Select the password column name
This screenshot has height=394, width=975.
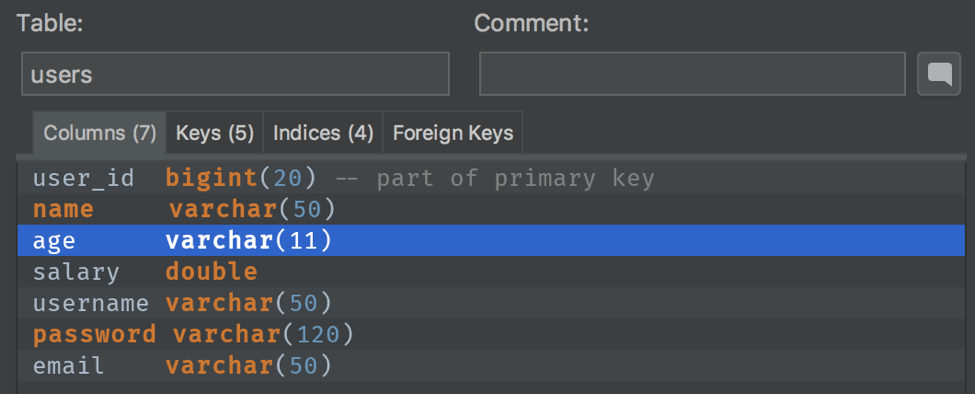pyautogui.click(x=95, y=335)
